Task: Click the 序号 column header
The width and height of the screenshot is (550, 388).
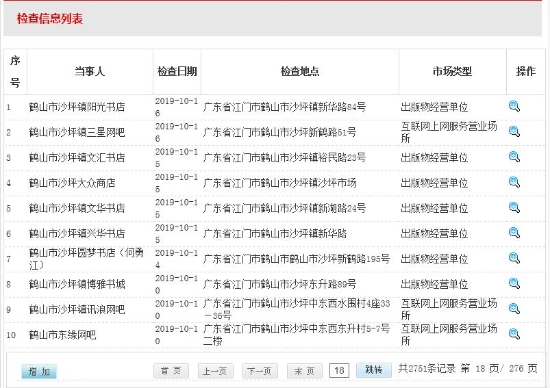Action: (15, 72)
